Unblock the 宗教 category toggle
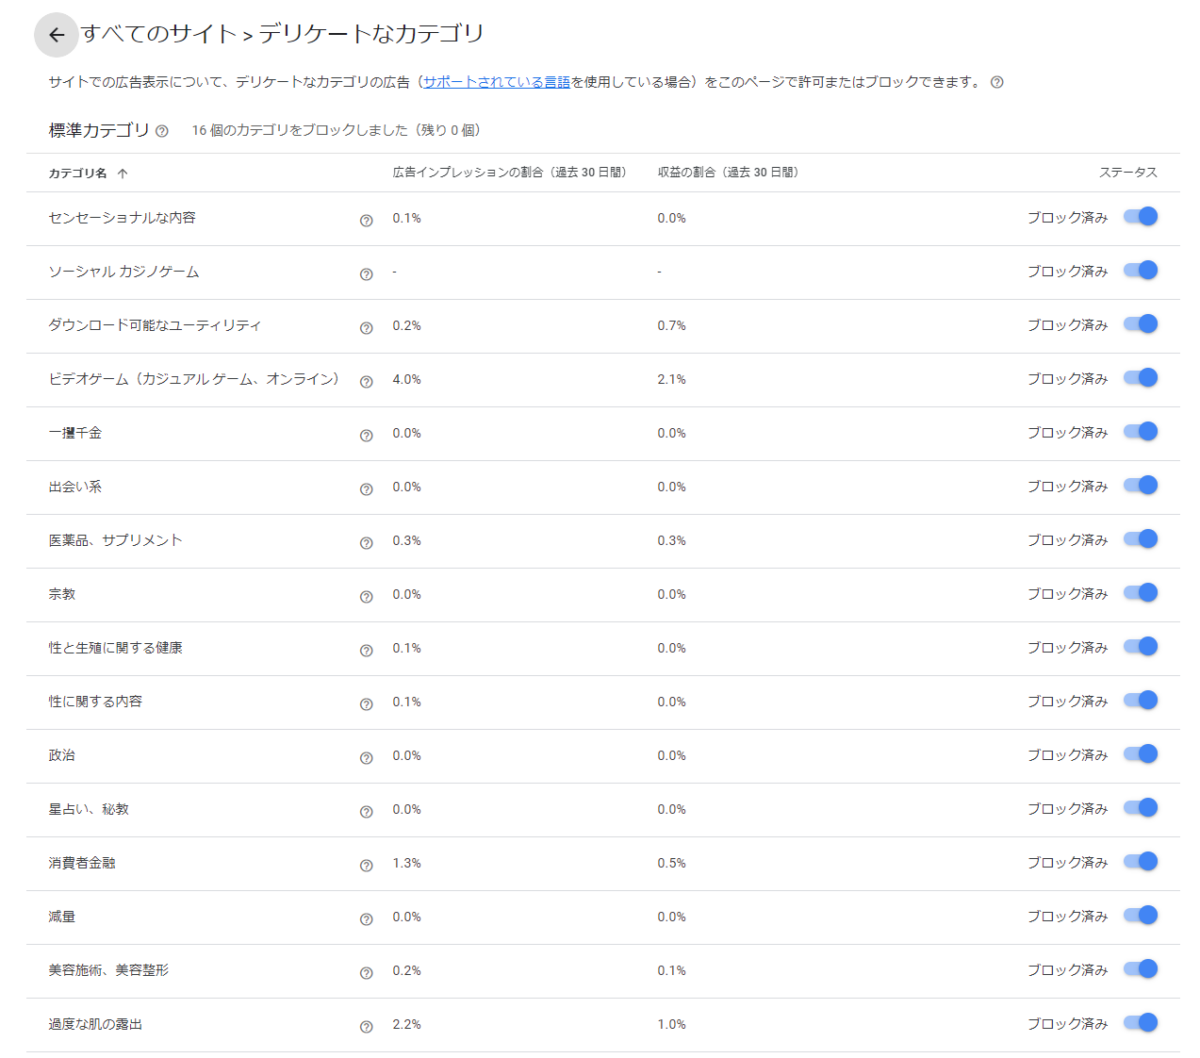Image resolution: width=1200 pixels, height=1058 pixels. coord(1140,593)
